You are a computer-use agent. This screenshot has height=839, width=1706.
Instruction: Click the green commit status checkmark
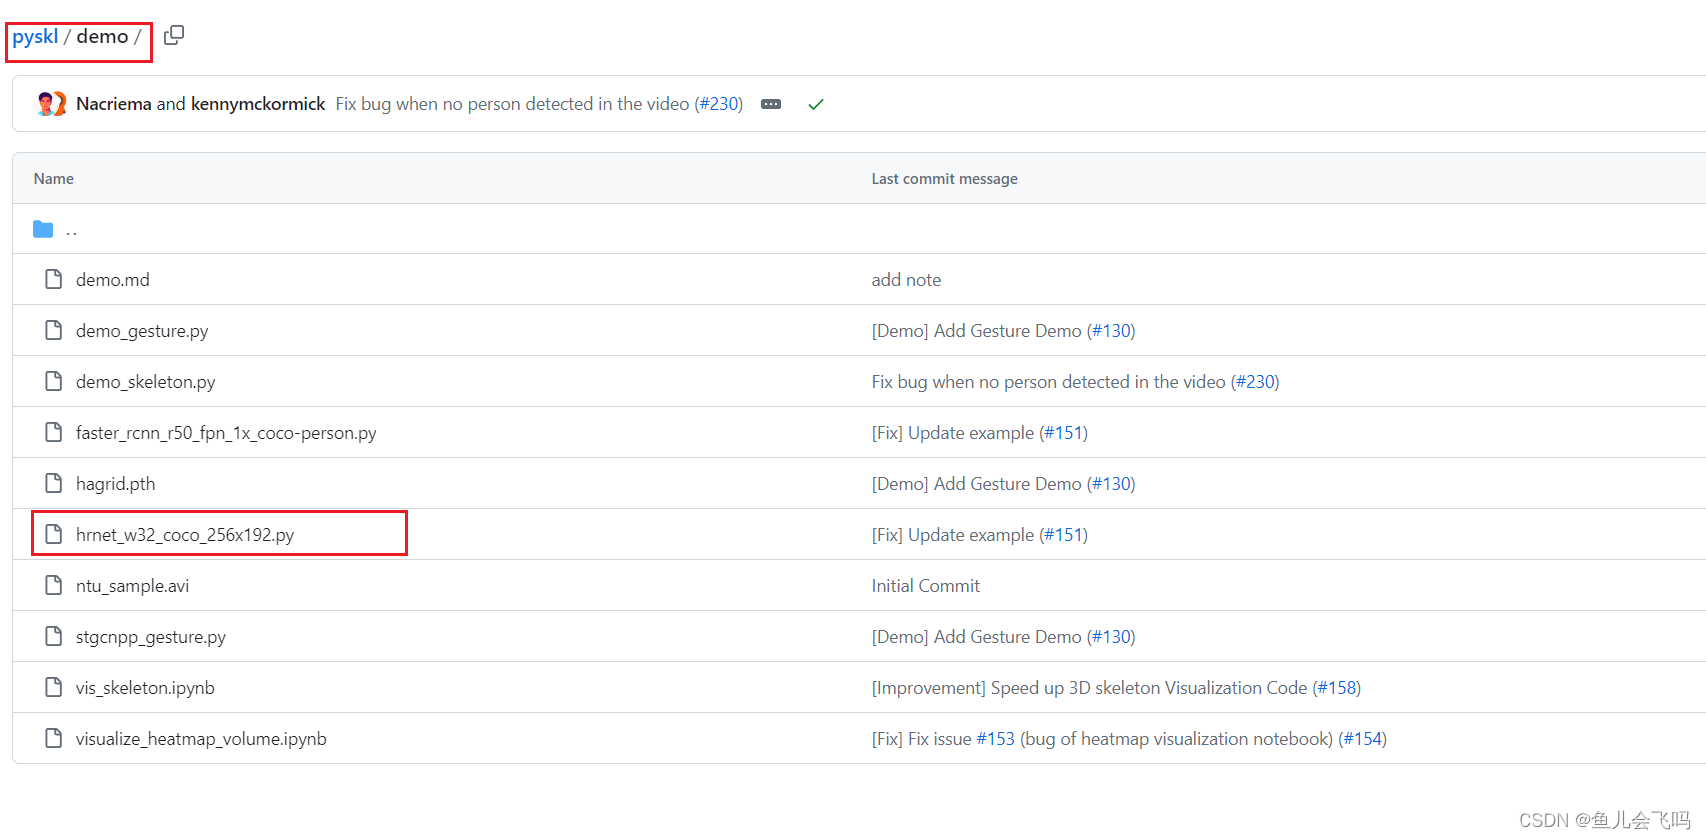coord(816,104)
